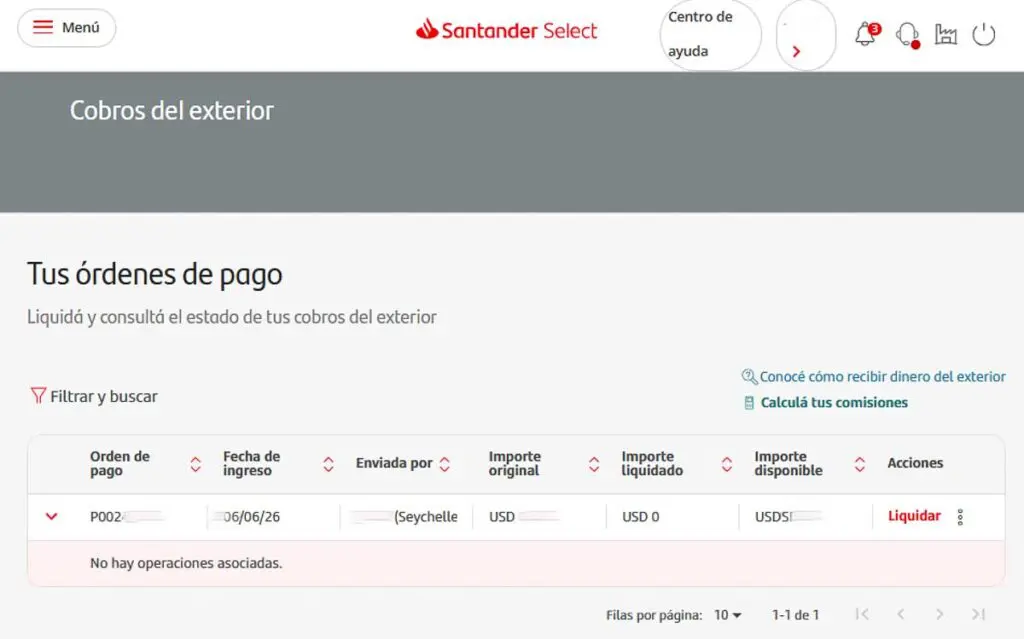1024x639 pixels.
Task: Click the Orden de pago column header
Action: click(120, 463)
